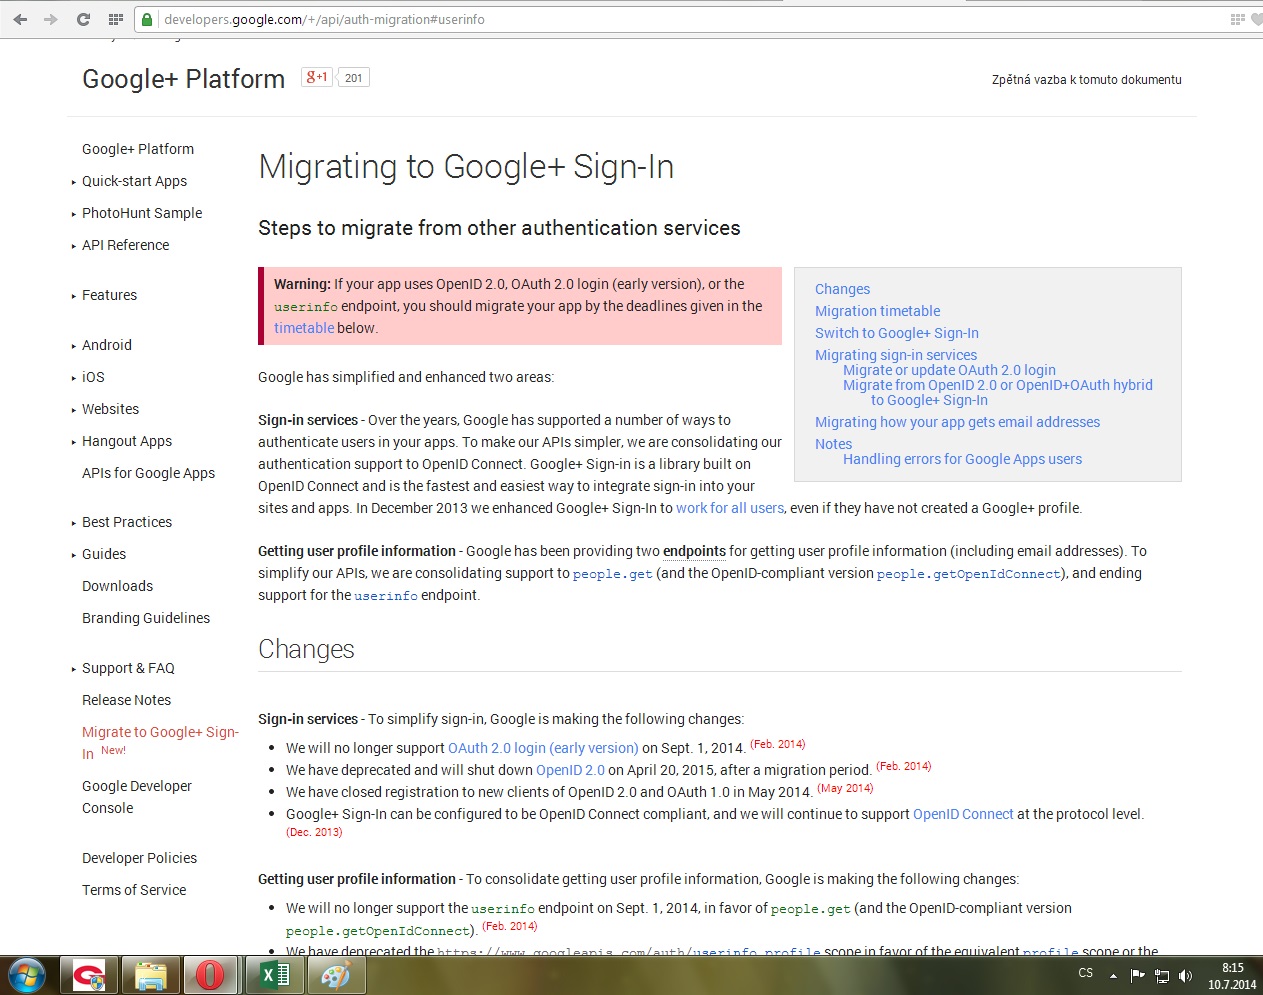1263x995 pixels.
Task: Expand the Quick-start Apps section
Action: tap(134, 181)
